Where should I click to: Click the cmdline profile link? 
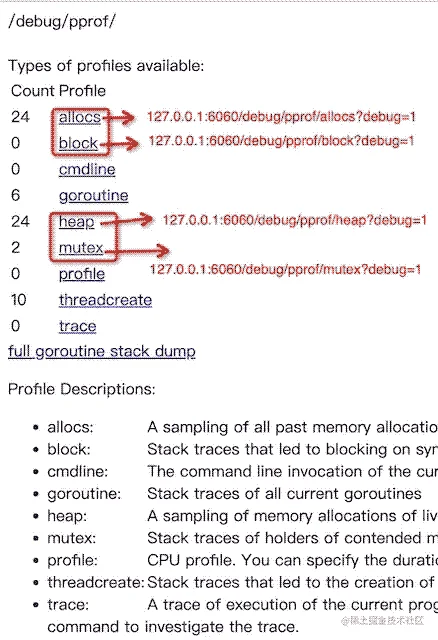tap(87, 169)
